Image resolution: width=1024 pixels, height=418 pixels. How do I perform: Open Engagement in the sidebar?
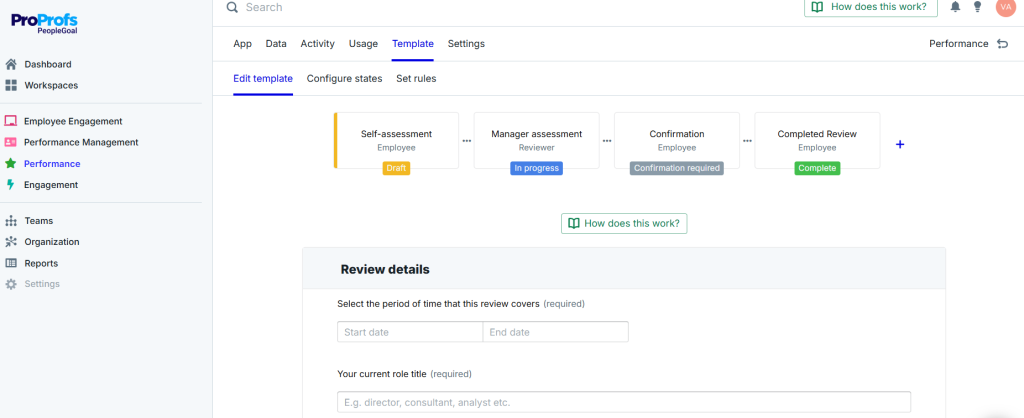tap(51, 185)
